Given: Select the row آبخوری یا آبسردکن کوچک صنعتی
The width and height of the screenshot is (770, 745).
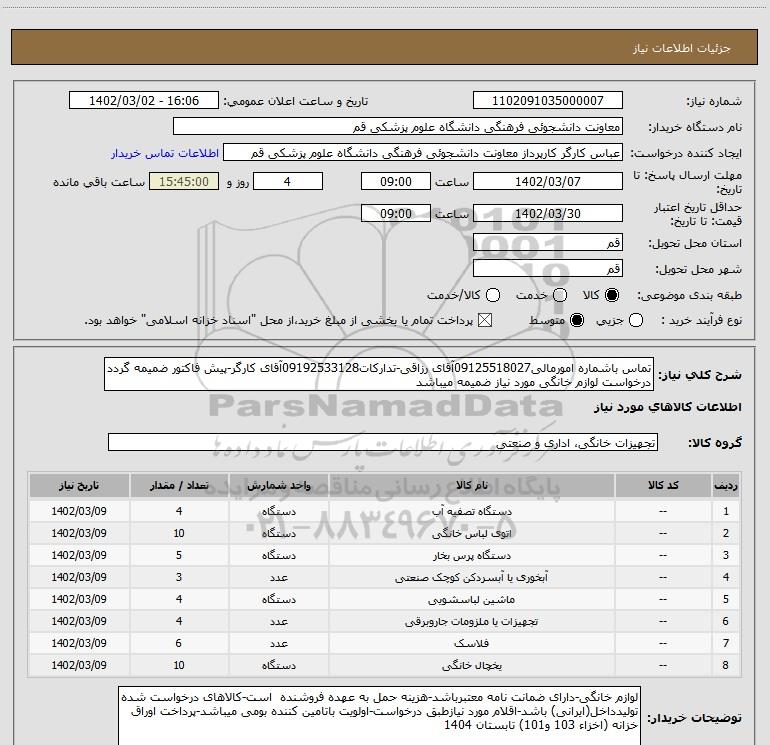Looking at the screenshot, I should pos(384,578).
